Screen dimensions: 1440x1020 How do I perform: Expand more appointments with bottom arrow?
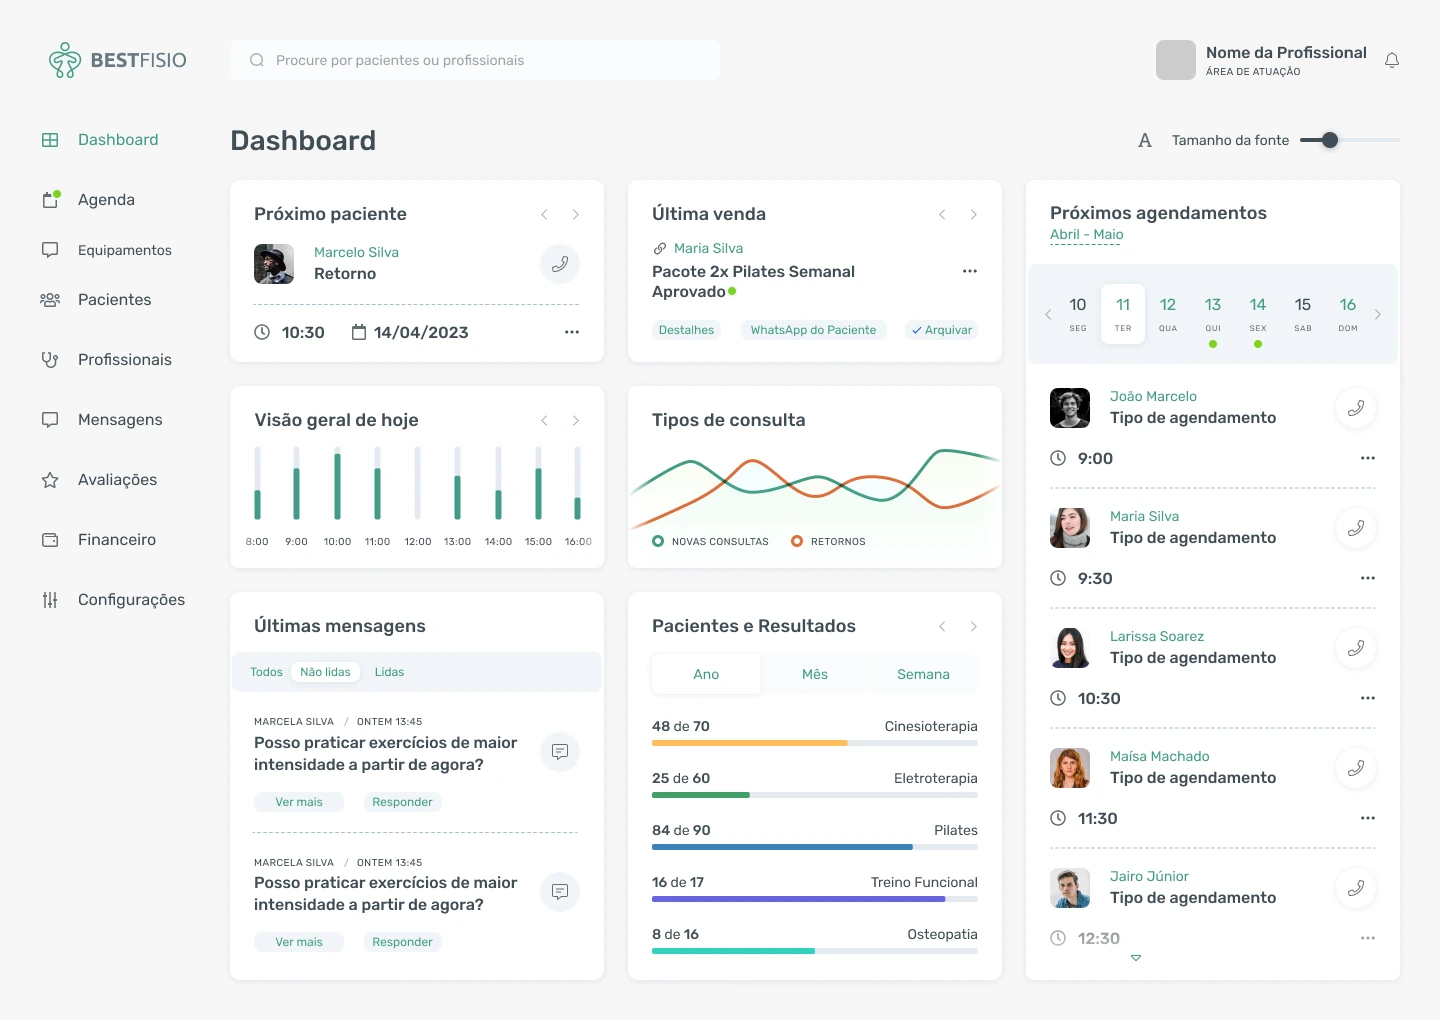click(1136, 958)
